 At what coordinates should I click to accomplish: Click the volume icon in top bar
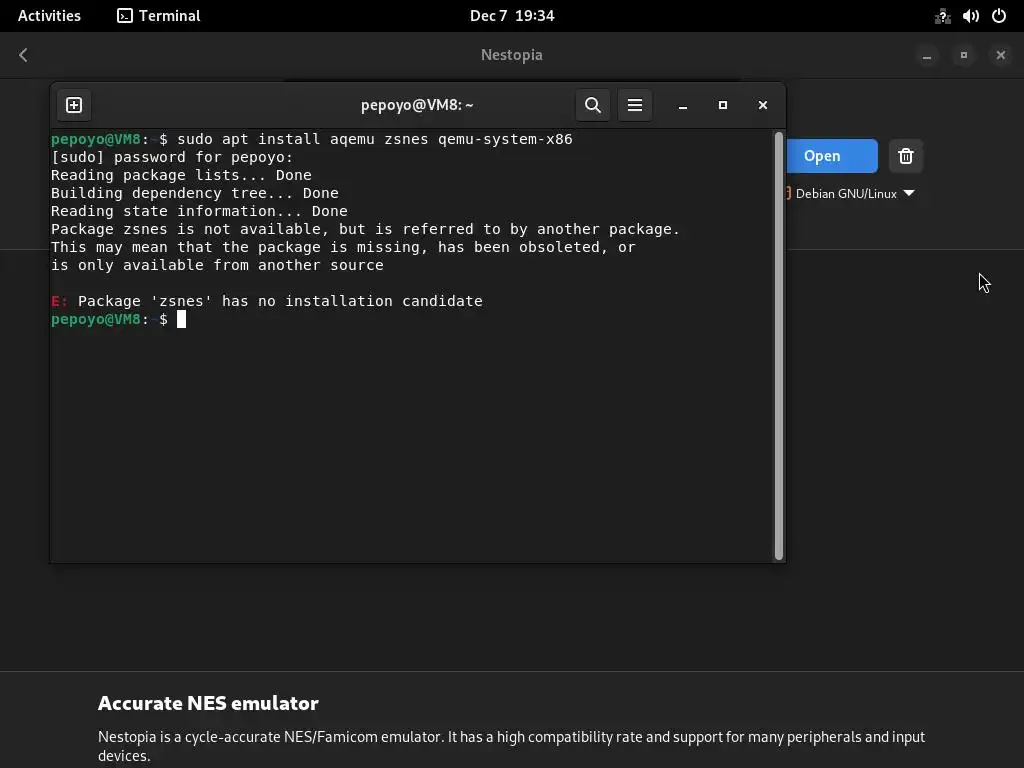pyautogui.click(x=970, y=16)
